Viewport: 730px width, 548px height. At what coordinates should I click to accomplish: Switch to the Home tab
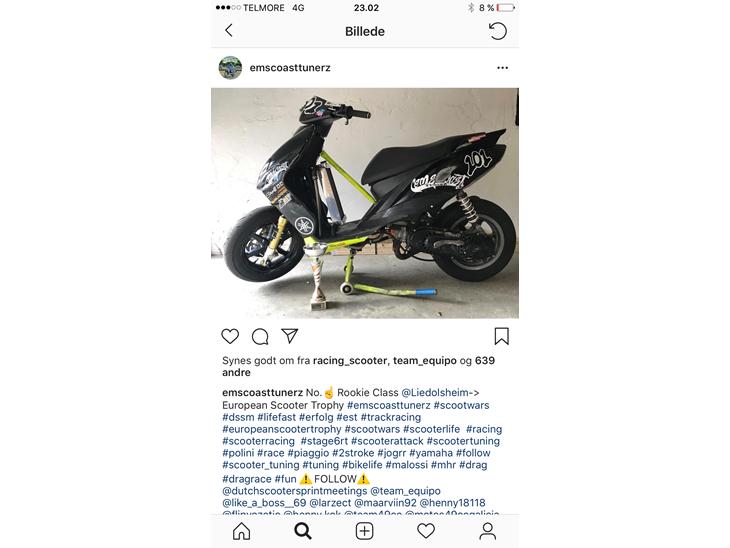click(242, 531)
